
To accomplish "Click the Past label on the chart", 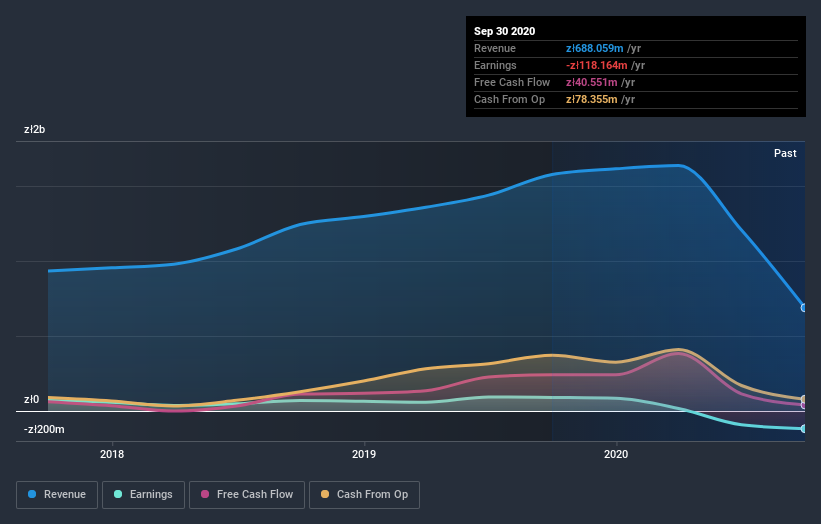I will [785, 153].
